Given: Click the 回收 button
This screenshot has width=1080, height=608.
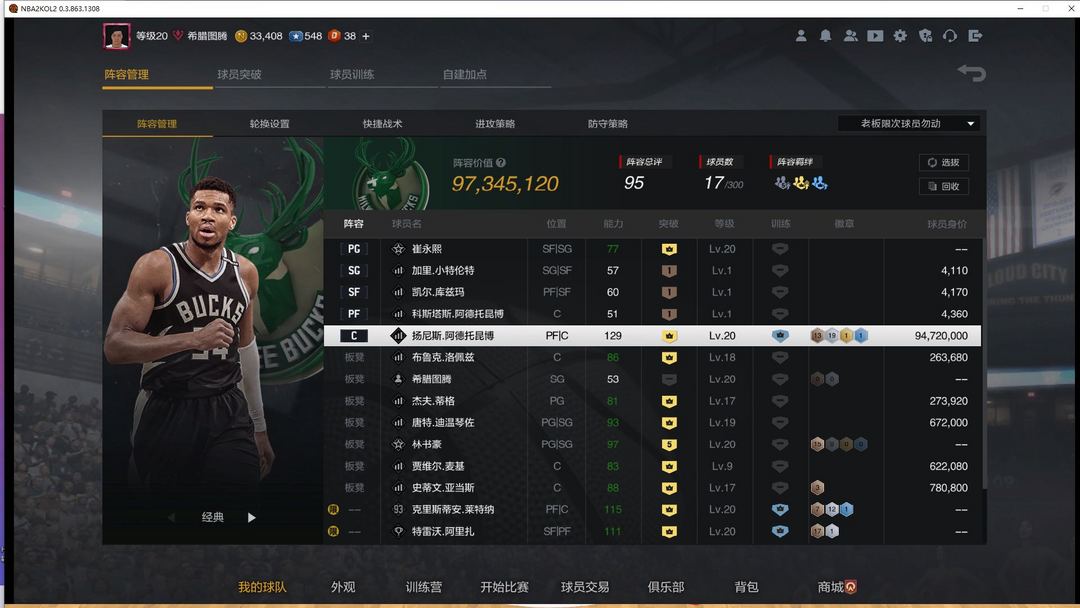Looking at the screenshot, I should (944, 186).
